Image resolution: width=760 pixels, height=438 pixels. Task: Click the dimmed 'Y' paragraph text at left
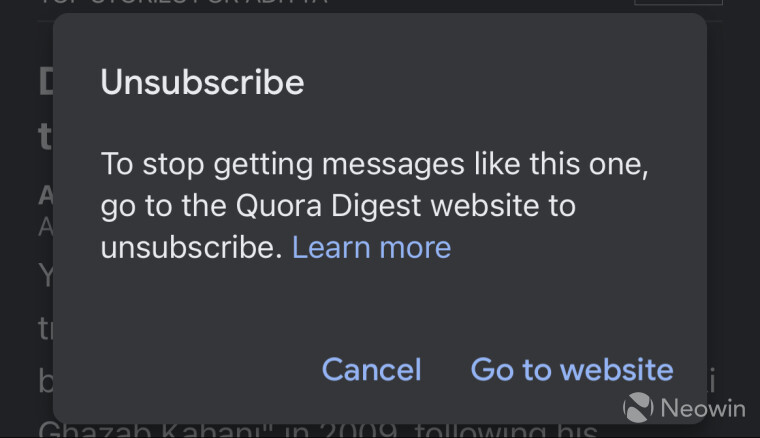pyautogui.click(x=46, y=276)
